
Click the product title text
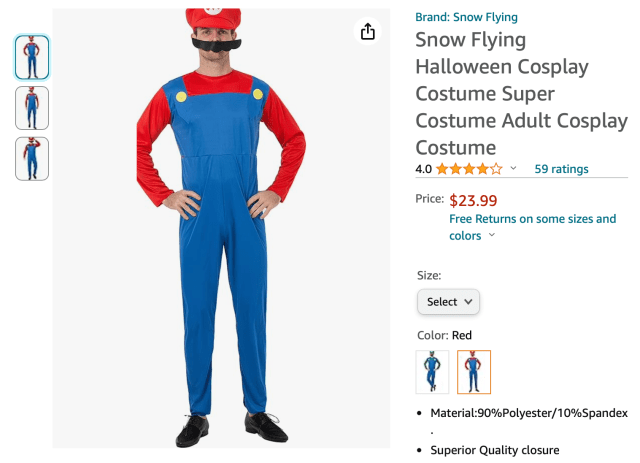pos(520,94)
